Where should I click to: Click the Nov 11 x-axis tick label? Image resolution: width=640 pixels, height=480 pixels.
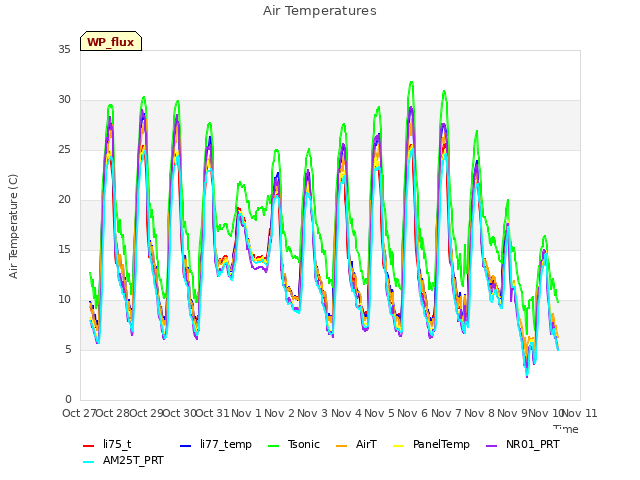coord(580,413)
